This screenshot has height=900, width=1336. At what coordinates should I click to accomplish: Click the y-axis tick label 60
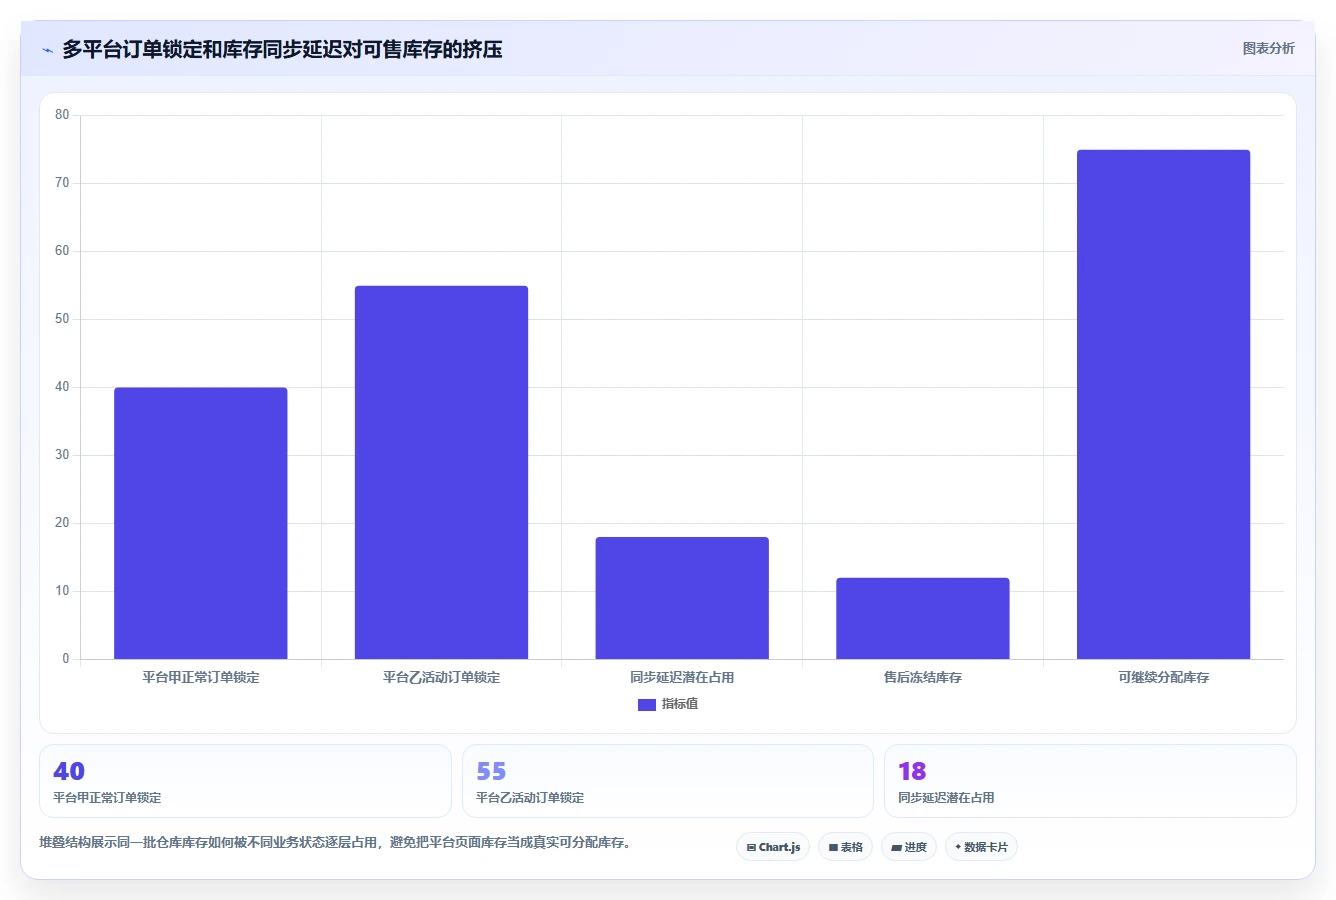coord(62,251)
